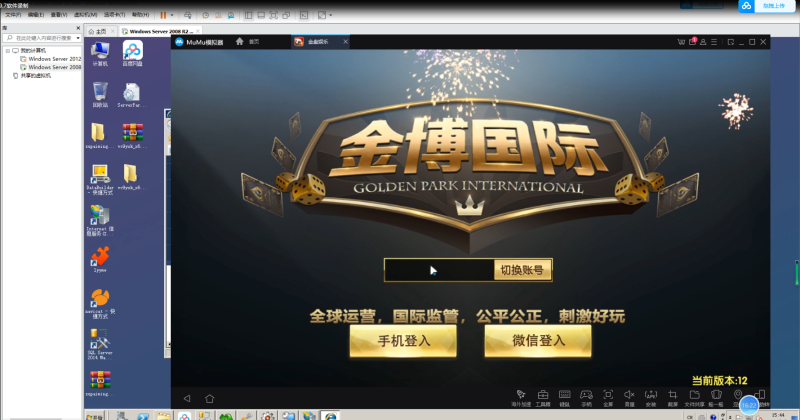Open the MuMu emulator 首页 home tab

(x=248, y=42)
